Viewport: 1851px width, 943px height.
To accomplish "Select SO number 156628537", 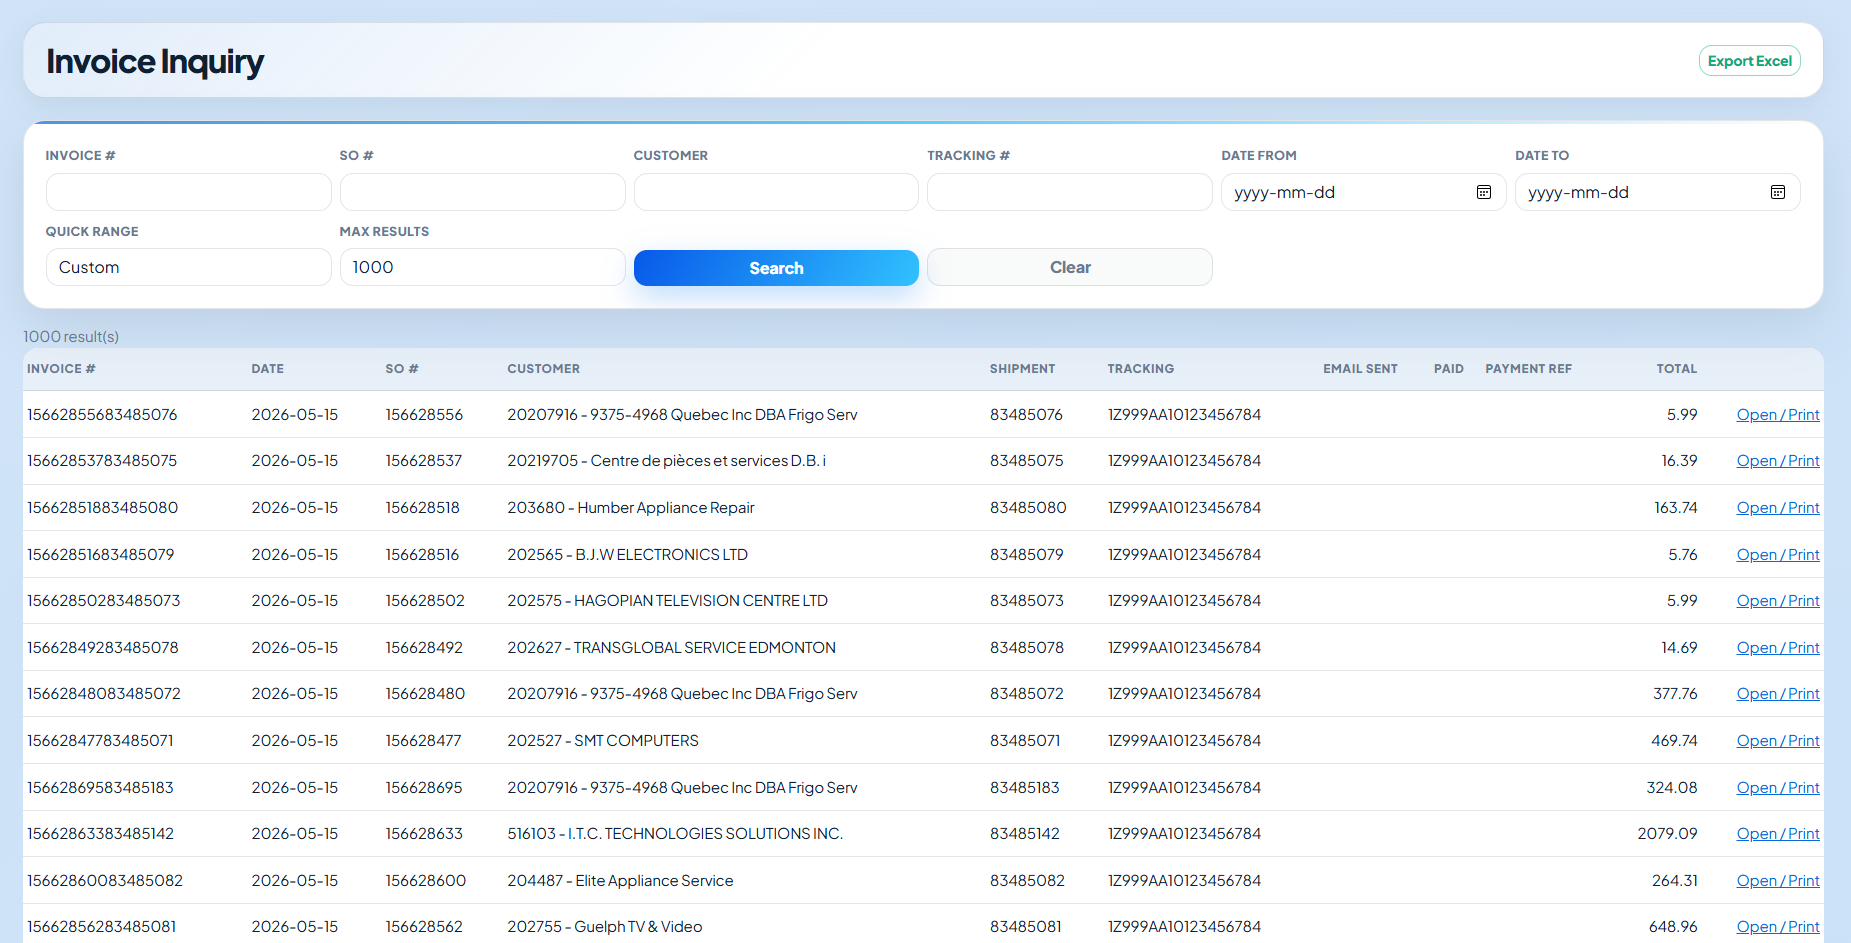I will 424,461.
